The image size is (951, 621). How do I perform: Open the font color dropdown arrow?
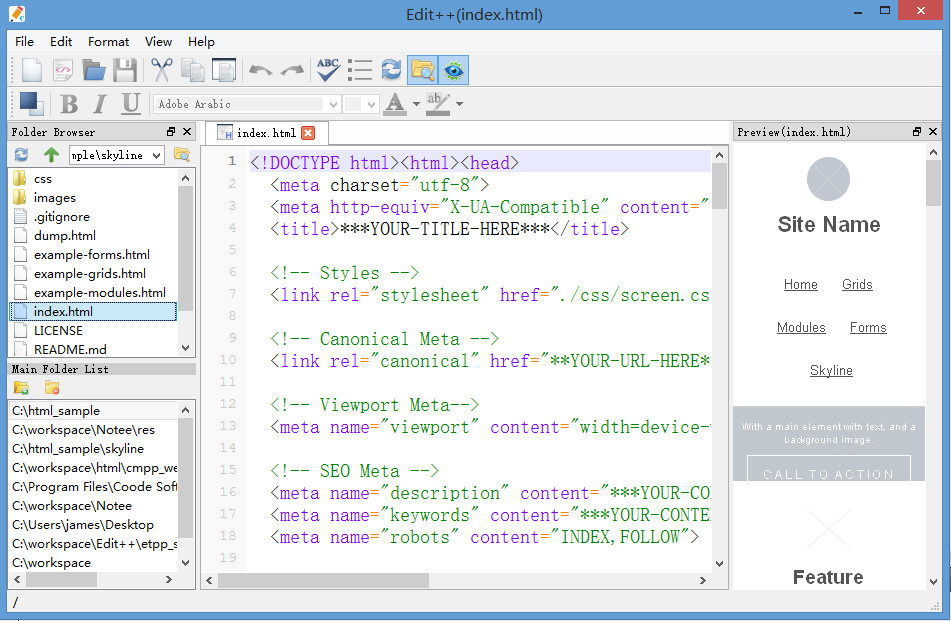point(416,104)
